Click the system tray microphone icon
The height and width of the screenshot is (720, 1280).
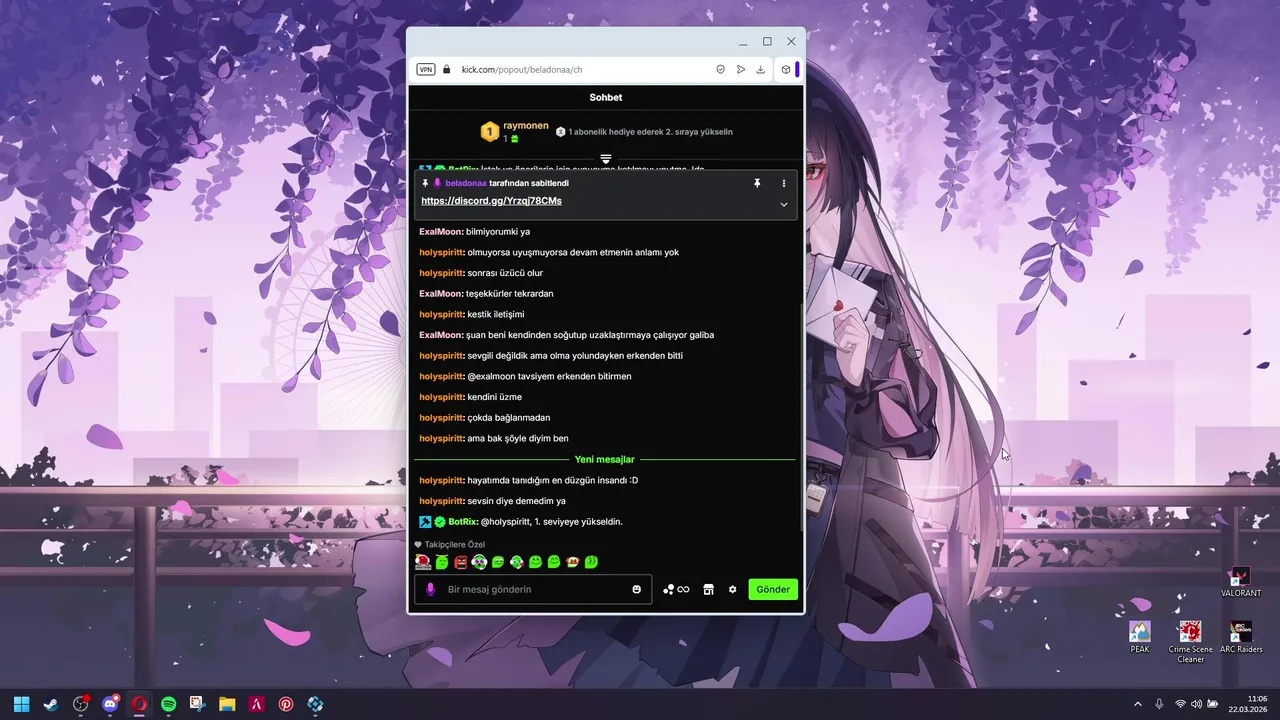coord(1159,704)
